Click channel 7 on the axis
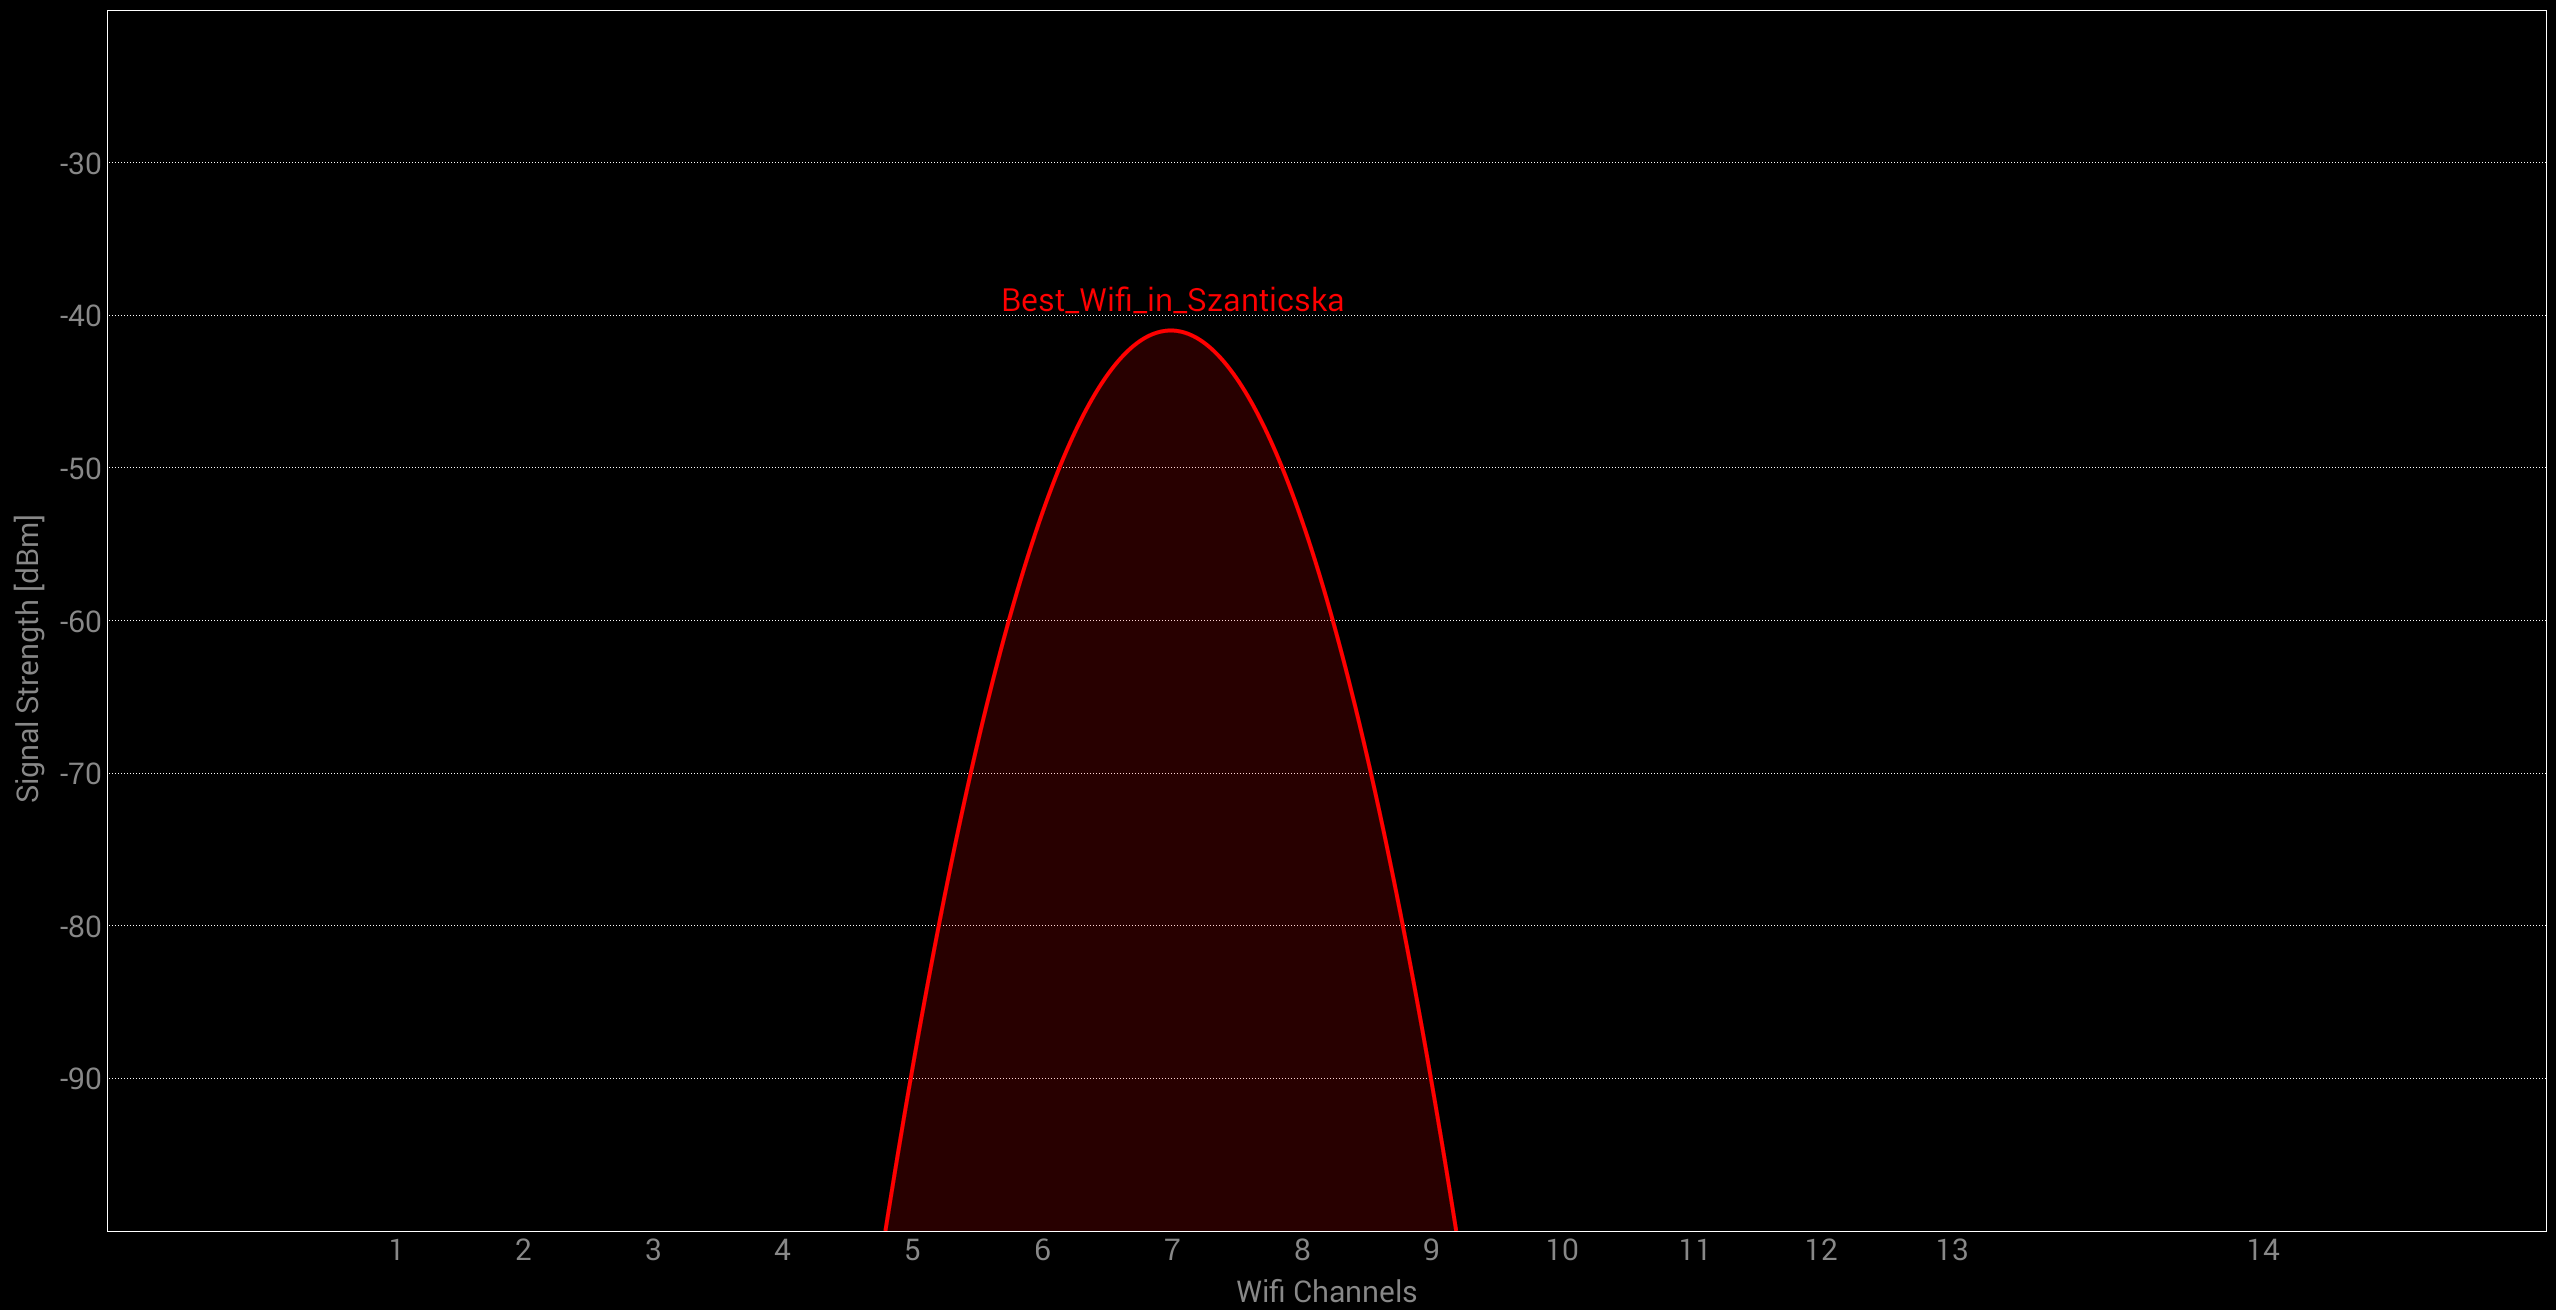This screenshot has width=2556, height=1310. coord(1172,1250)
